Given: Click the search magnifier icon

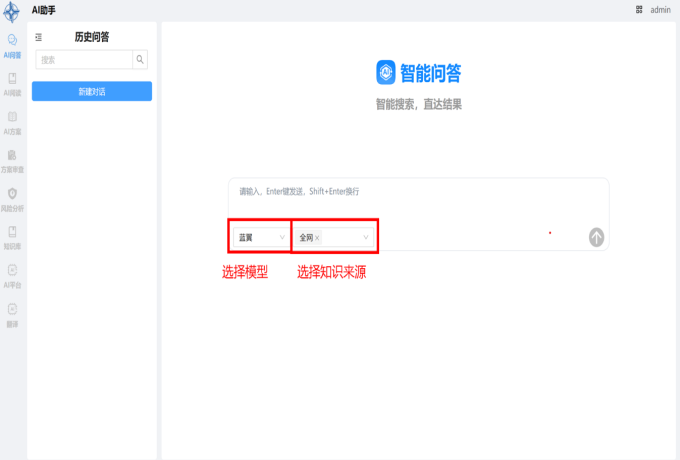Looking at the screenshot, I should coord(140,60).
